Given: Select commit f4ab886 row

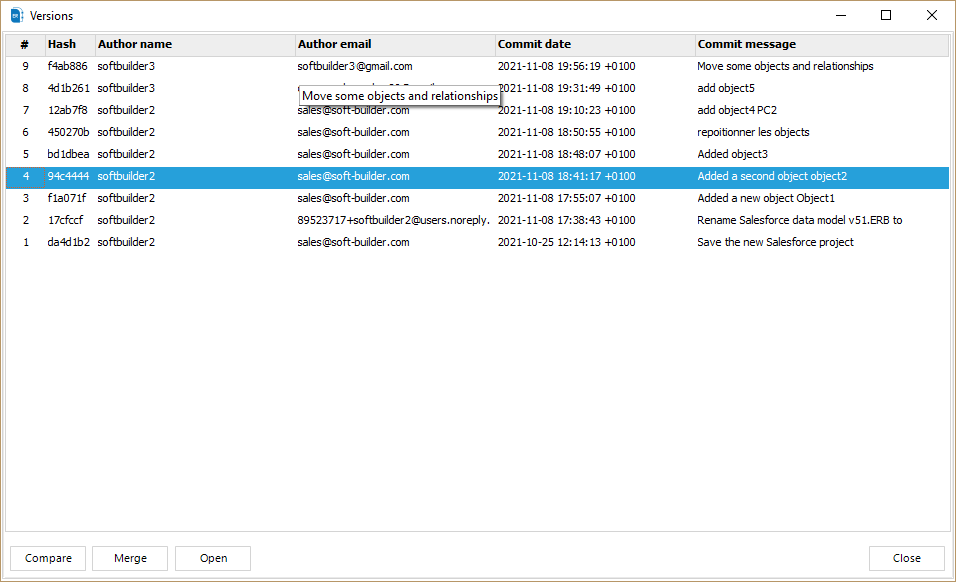Looking at the screenshot, I should pos(68,66).
